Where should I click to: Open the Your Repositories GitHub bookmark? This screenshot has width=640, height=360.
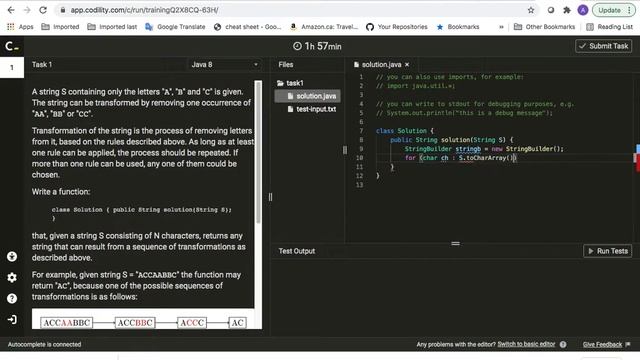click(397, 27)
